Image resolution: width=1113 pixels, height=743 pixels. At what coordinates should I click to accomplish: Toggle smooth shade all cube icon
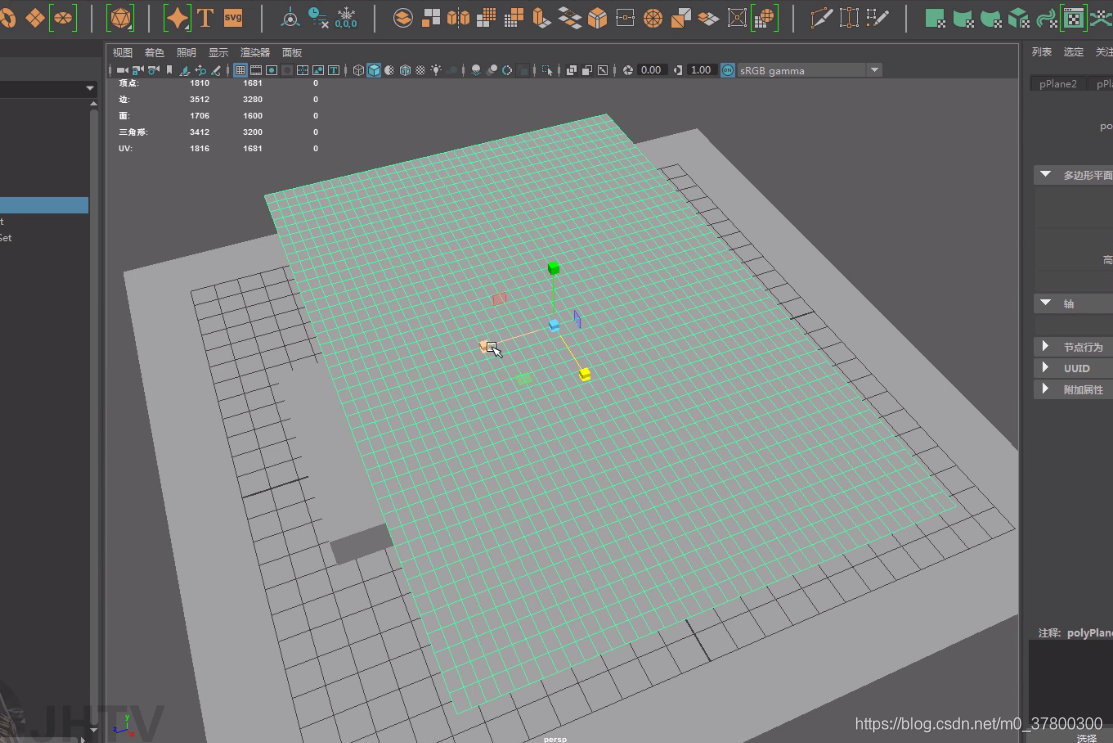click(x=374, y=70)
